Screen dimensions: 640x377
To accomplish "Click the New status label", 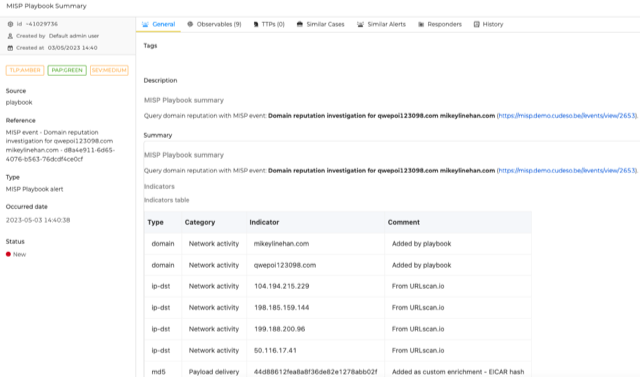I will click(19, 254).
